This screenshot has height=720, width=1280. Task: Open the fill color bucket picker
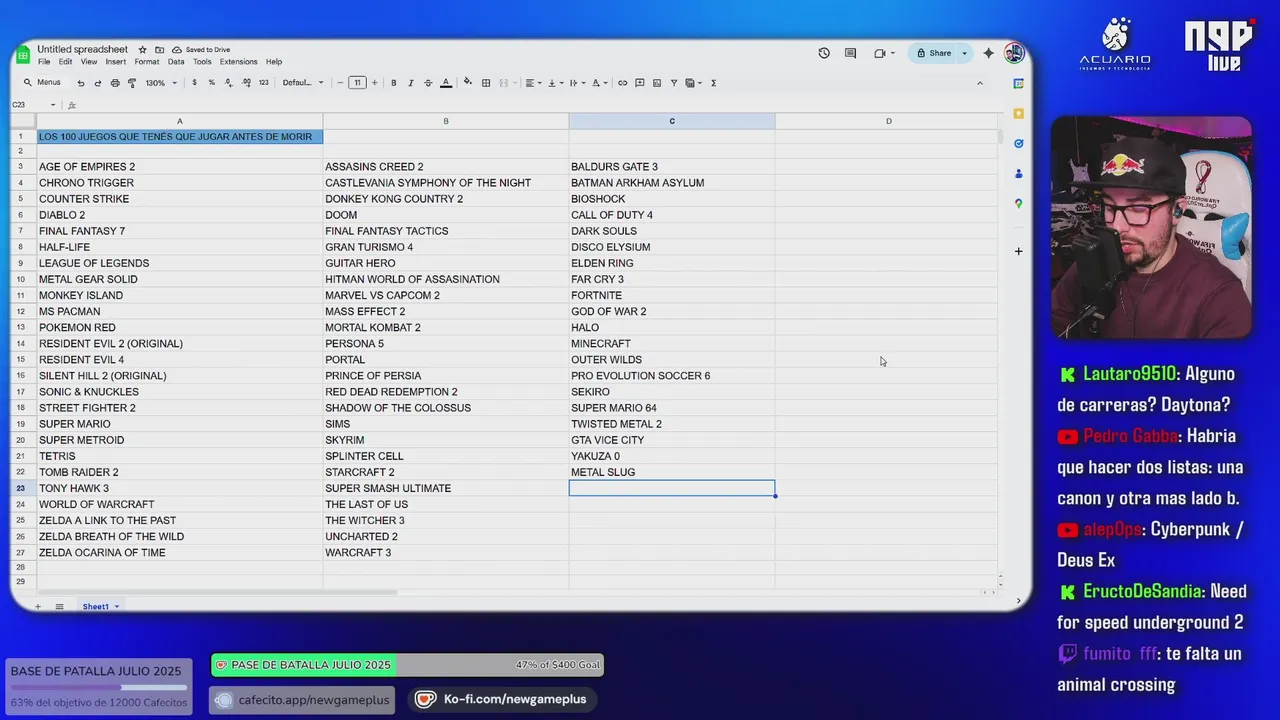[468, 83]
